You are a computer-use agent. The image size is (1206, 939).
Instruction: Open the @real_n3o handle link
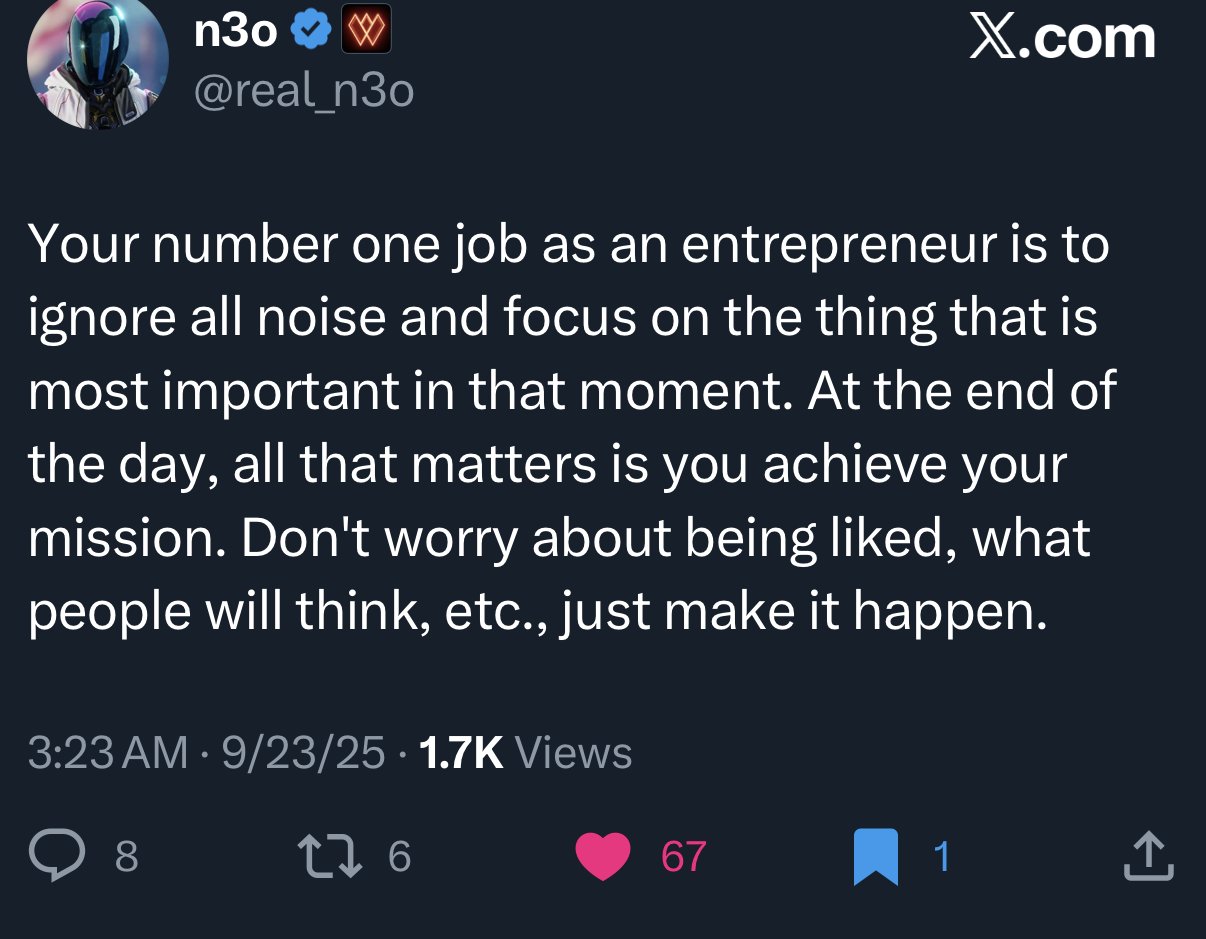coord(303,91)
